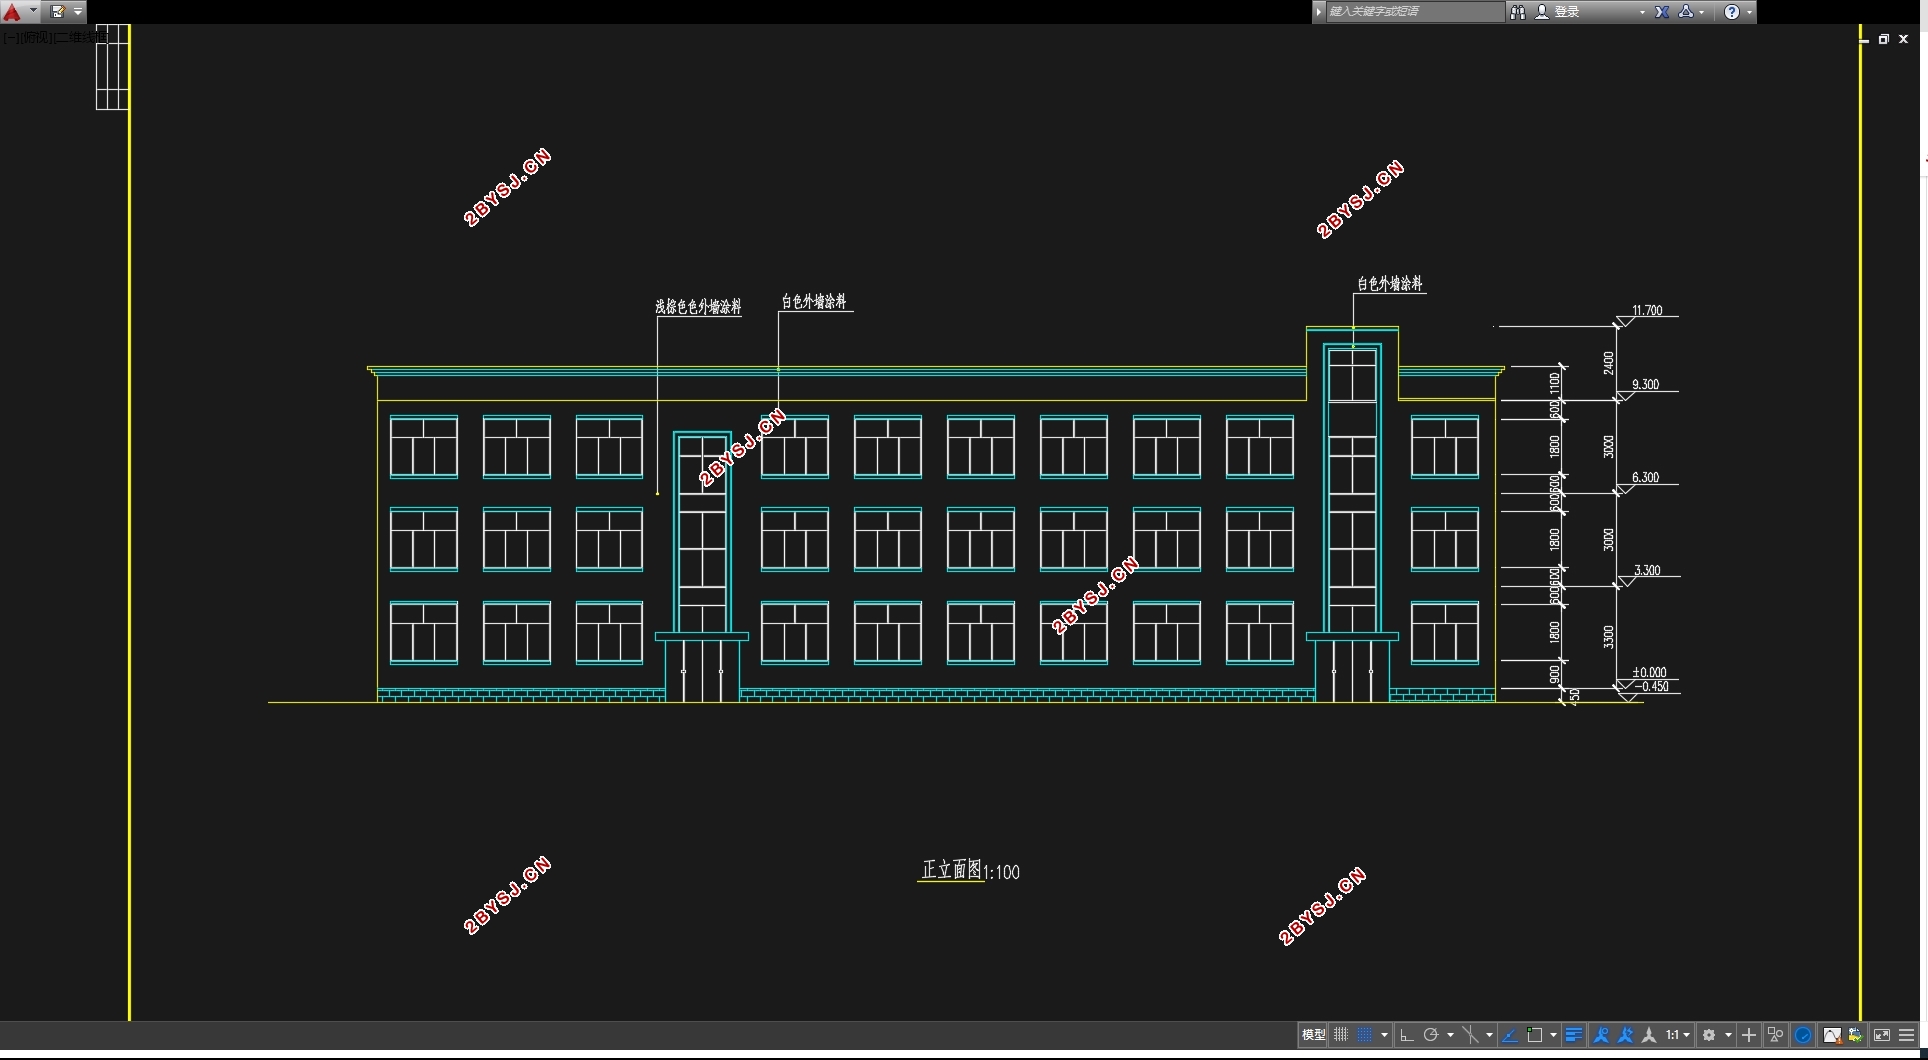Open the 1:1 annotation scale dropdown
1928x1060 pixels.
pyautogui.click(x=1677, y=1035)
